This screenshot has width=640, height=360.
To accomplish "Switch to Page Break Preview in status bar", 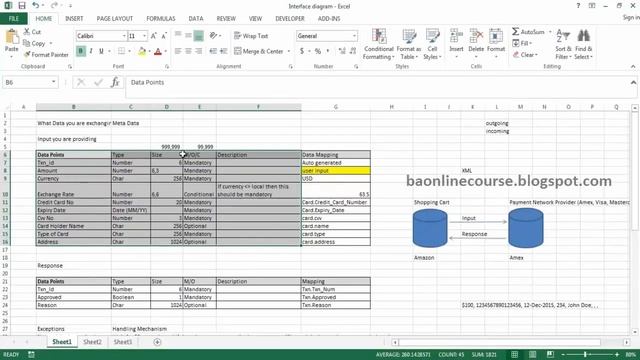I will click(x=550, y=354).
